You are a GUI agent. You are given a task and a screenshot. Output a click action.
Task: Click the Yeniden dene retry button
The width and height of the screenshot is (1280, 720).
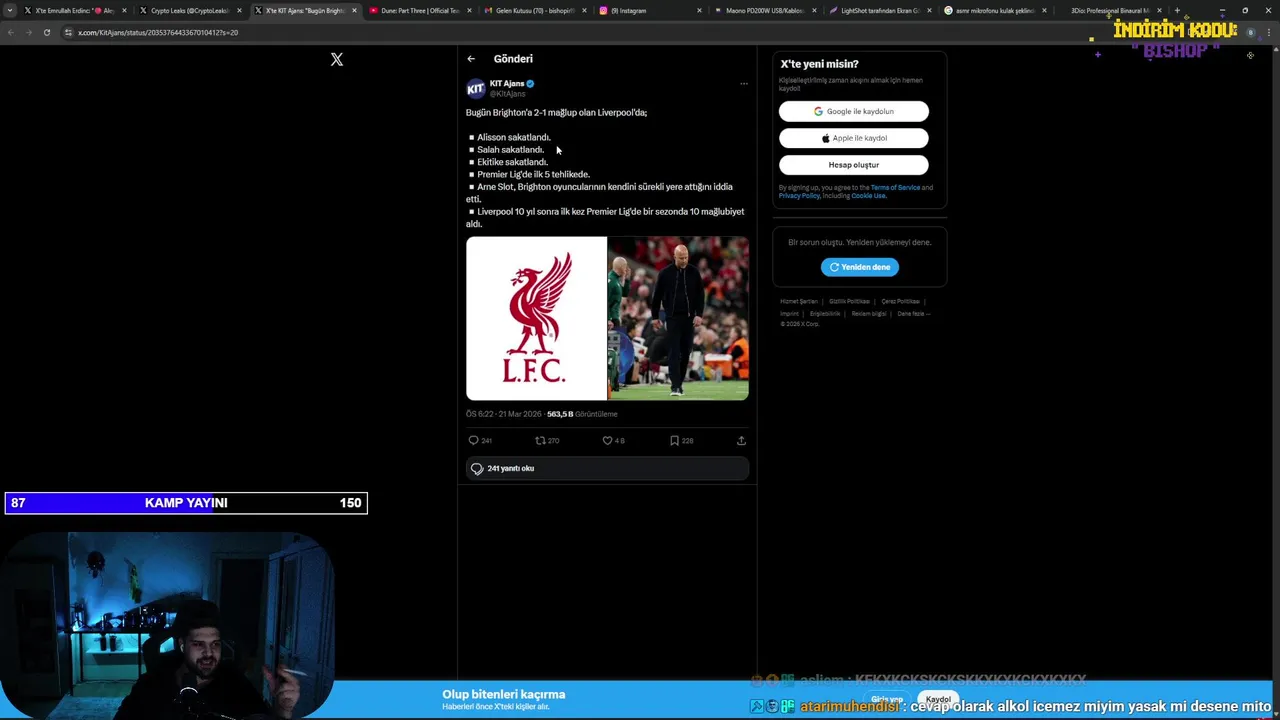click(x=860, y=267)
